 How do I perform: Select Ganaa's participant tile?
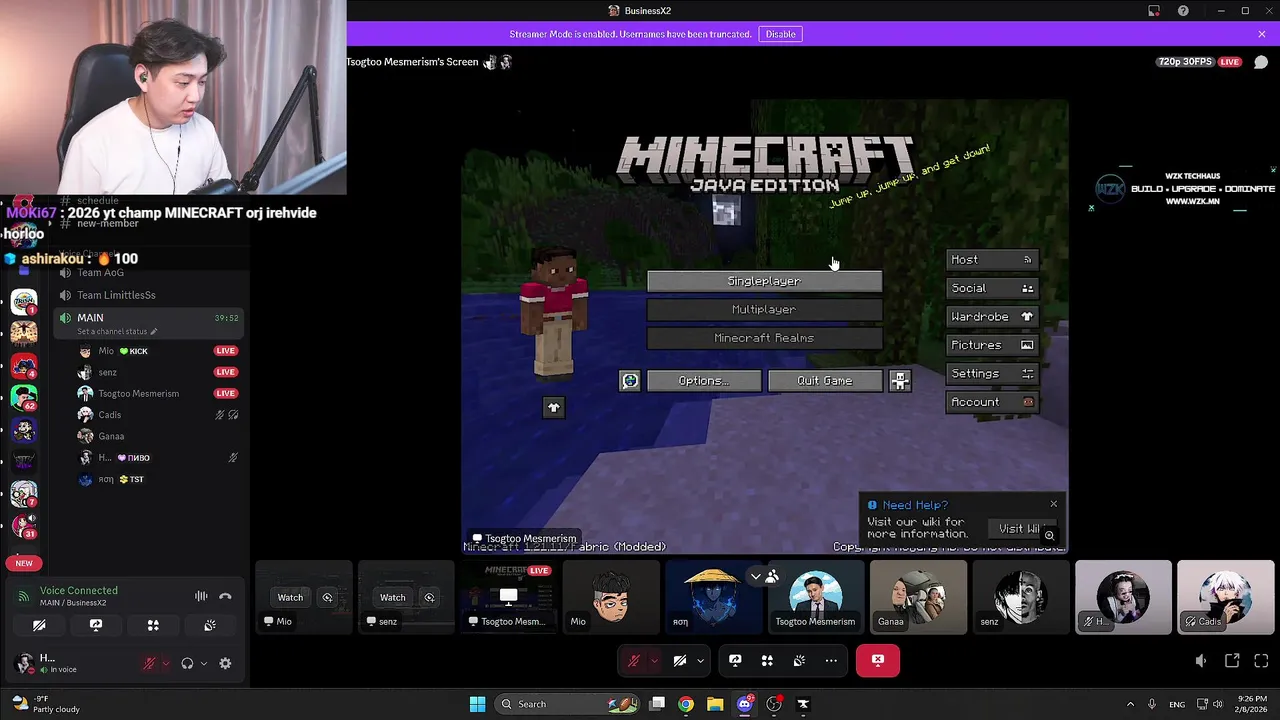coord(918,597)
